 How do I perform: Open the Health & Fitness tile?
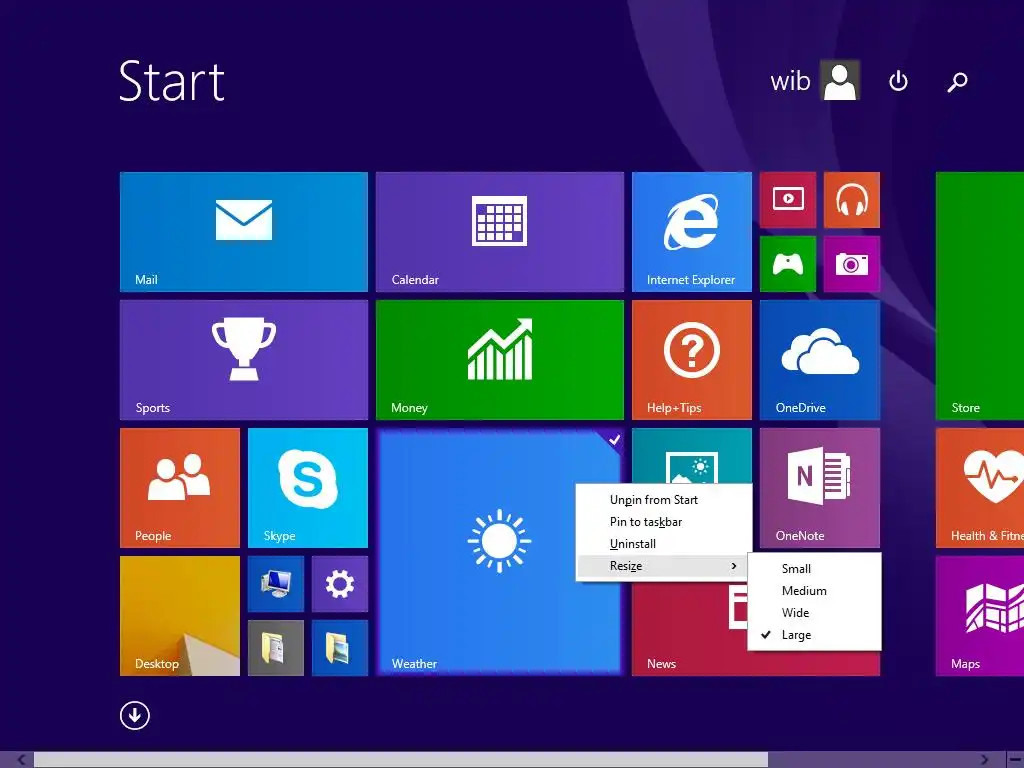coord(980,488)
